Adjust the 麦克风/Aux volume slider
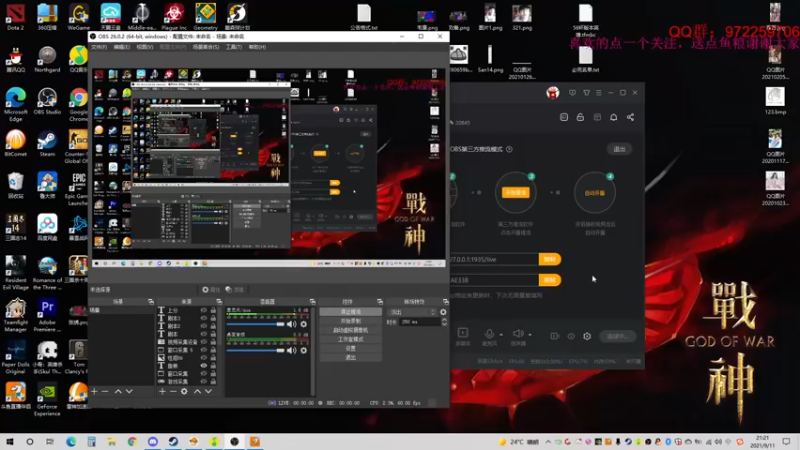Screen dimensions: 800x450 tap(255, 324)
